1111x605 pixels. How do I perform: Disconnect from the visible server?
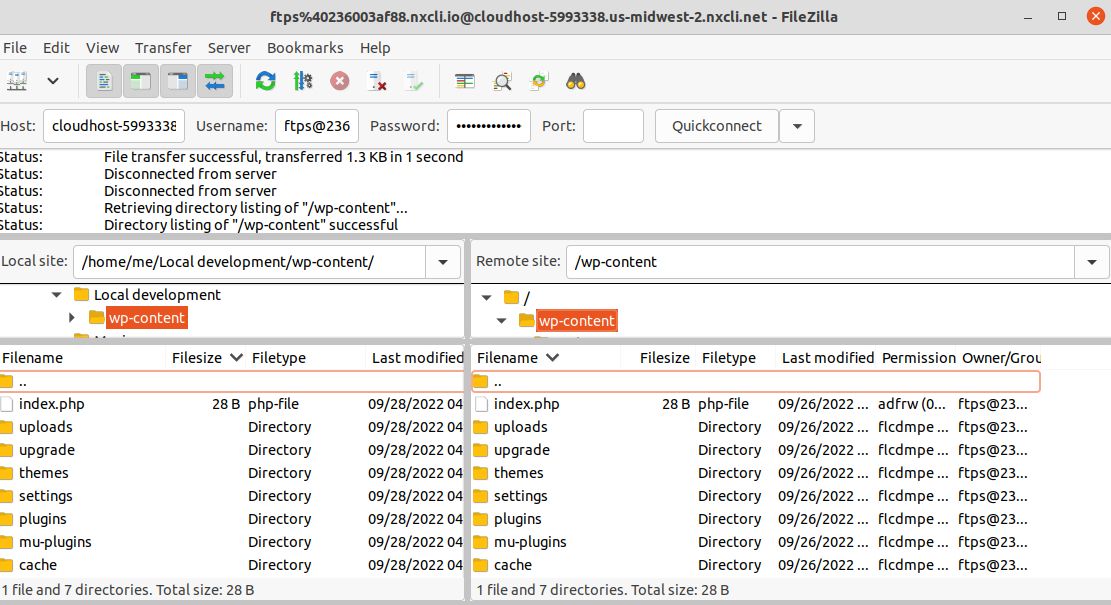(376, 81)
